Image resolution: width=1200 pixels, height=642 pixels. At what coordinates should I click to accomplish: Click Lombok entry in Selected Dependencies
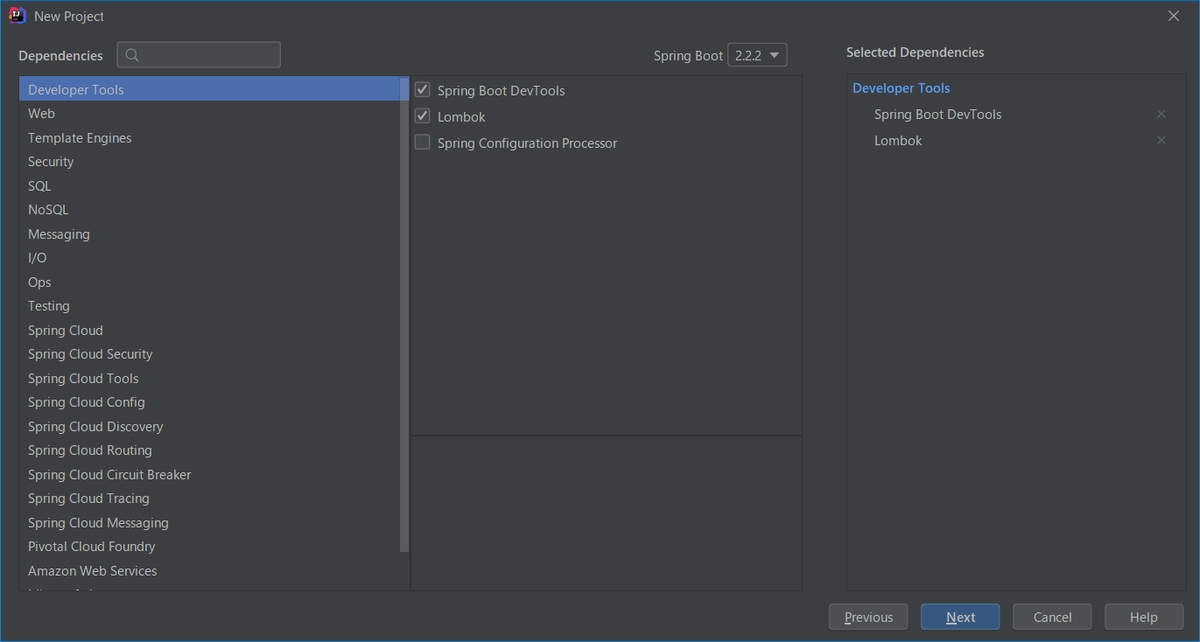(898, 140)
